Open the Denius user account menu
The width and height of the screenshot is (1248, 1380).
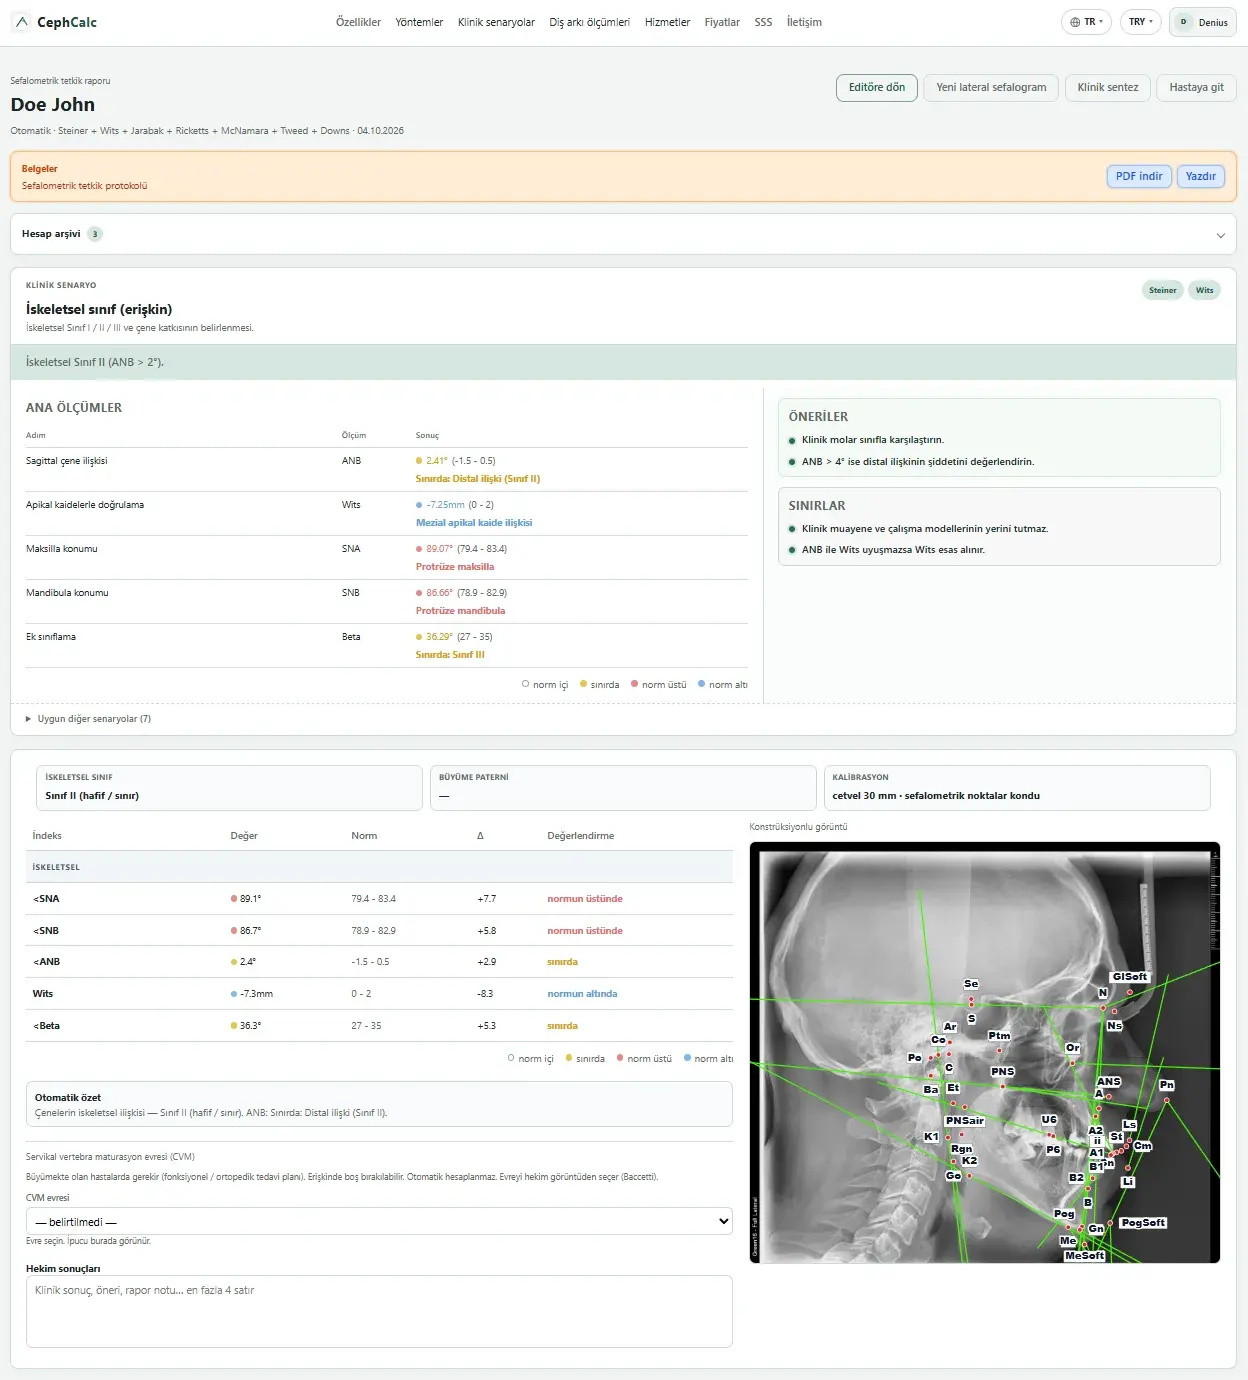pos(1203,22)
